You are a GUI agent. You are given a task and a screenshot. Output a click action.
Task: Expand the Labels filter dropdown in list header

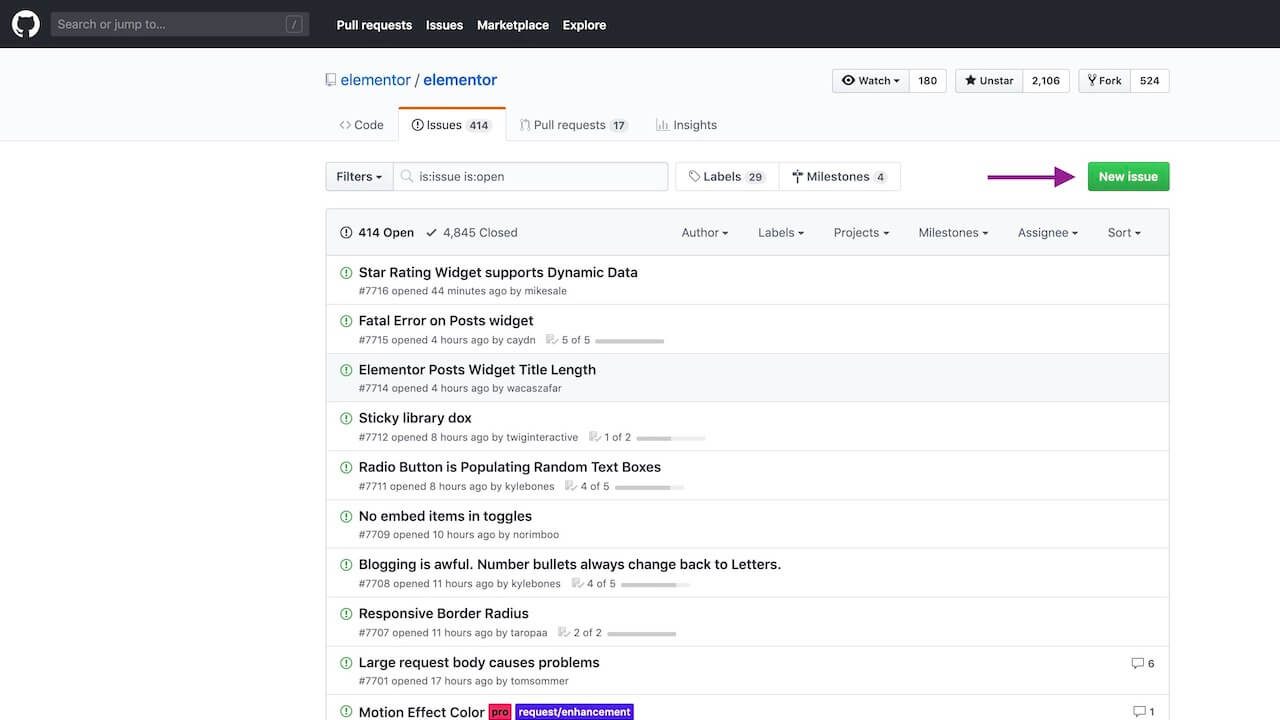(781, 232)
